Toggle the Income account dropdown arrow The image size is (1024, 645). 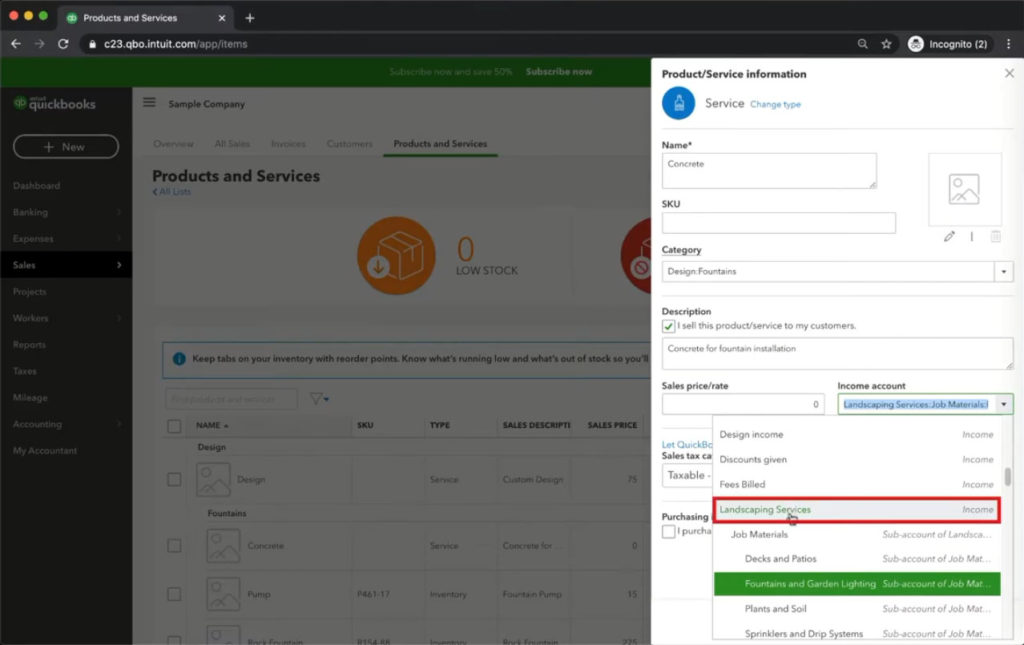pyautogui.click(x=1003, y=404)
